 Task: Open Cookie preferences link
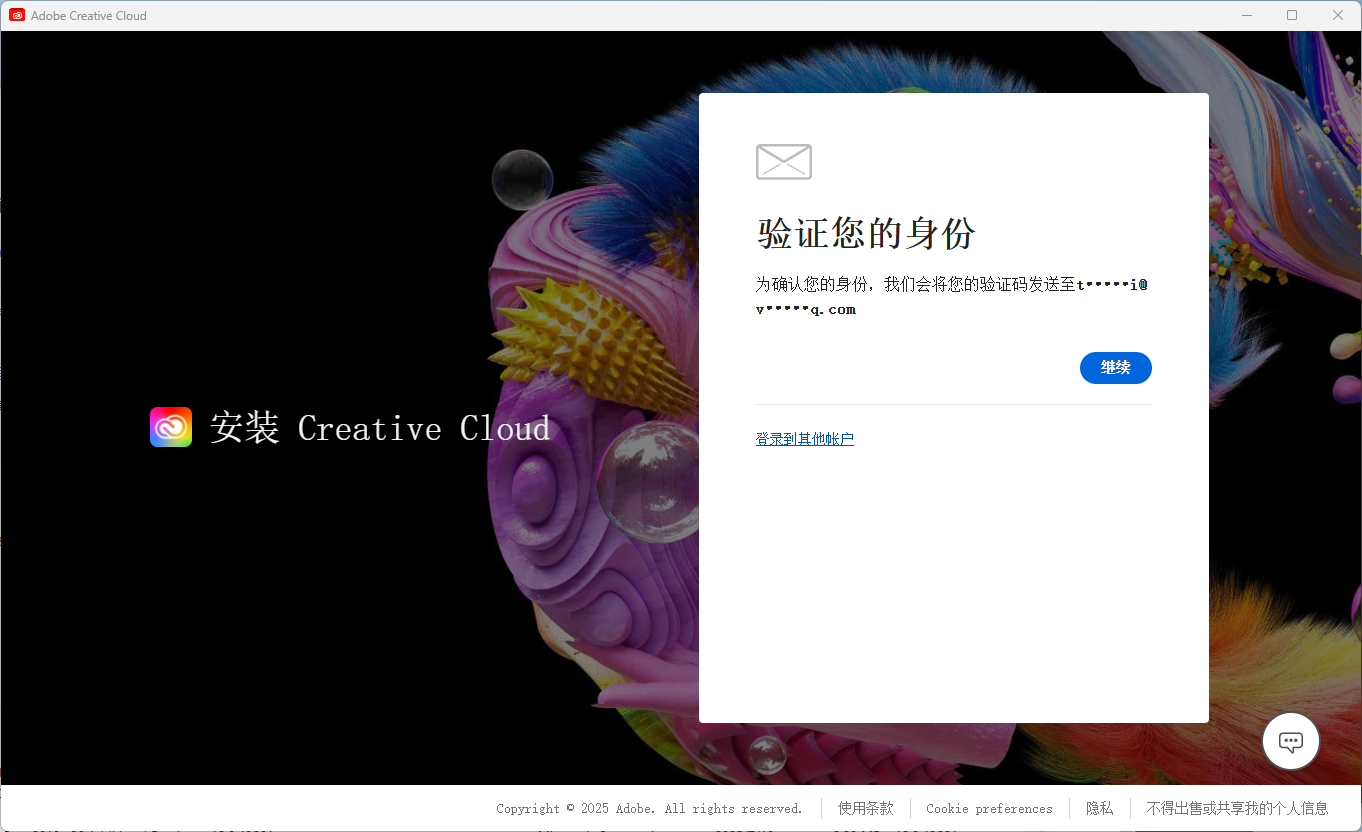tap(989, 808)
